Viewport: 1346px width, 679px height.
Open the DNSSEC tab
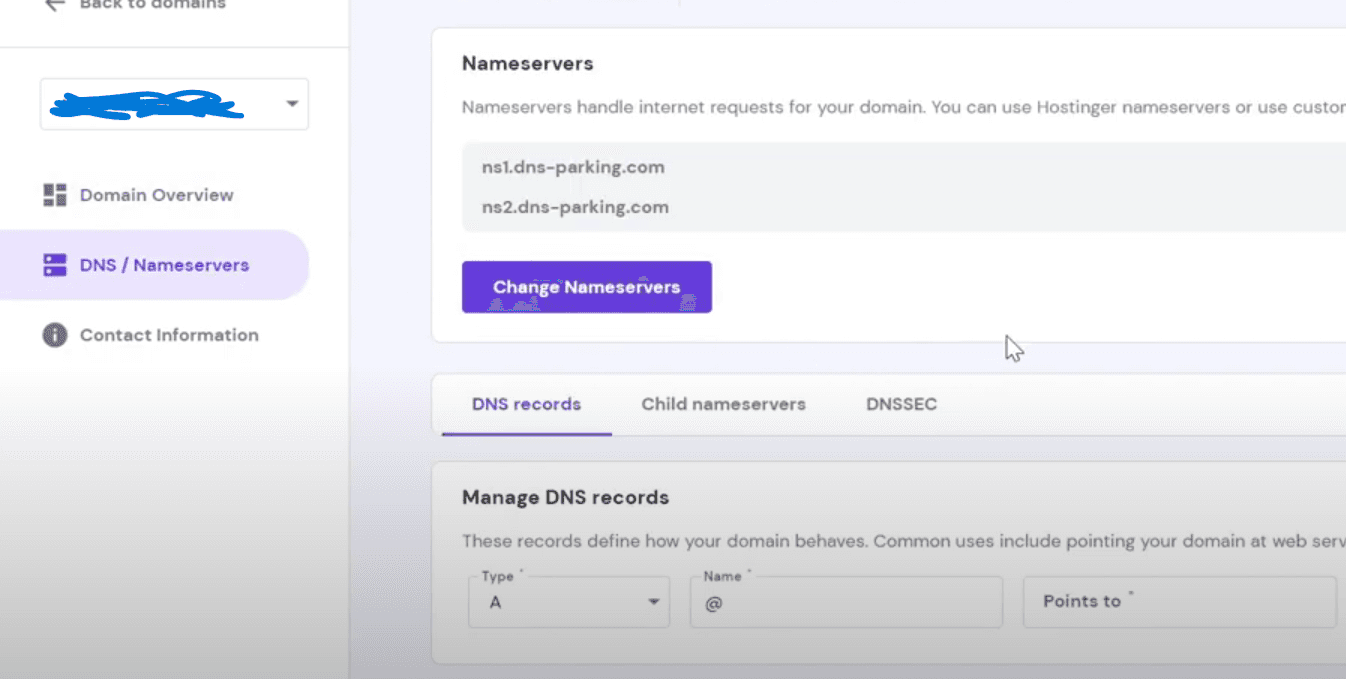[x=901, y=404]
